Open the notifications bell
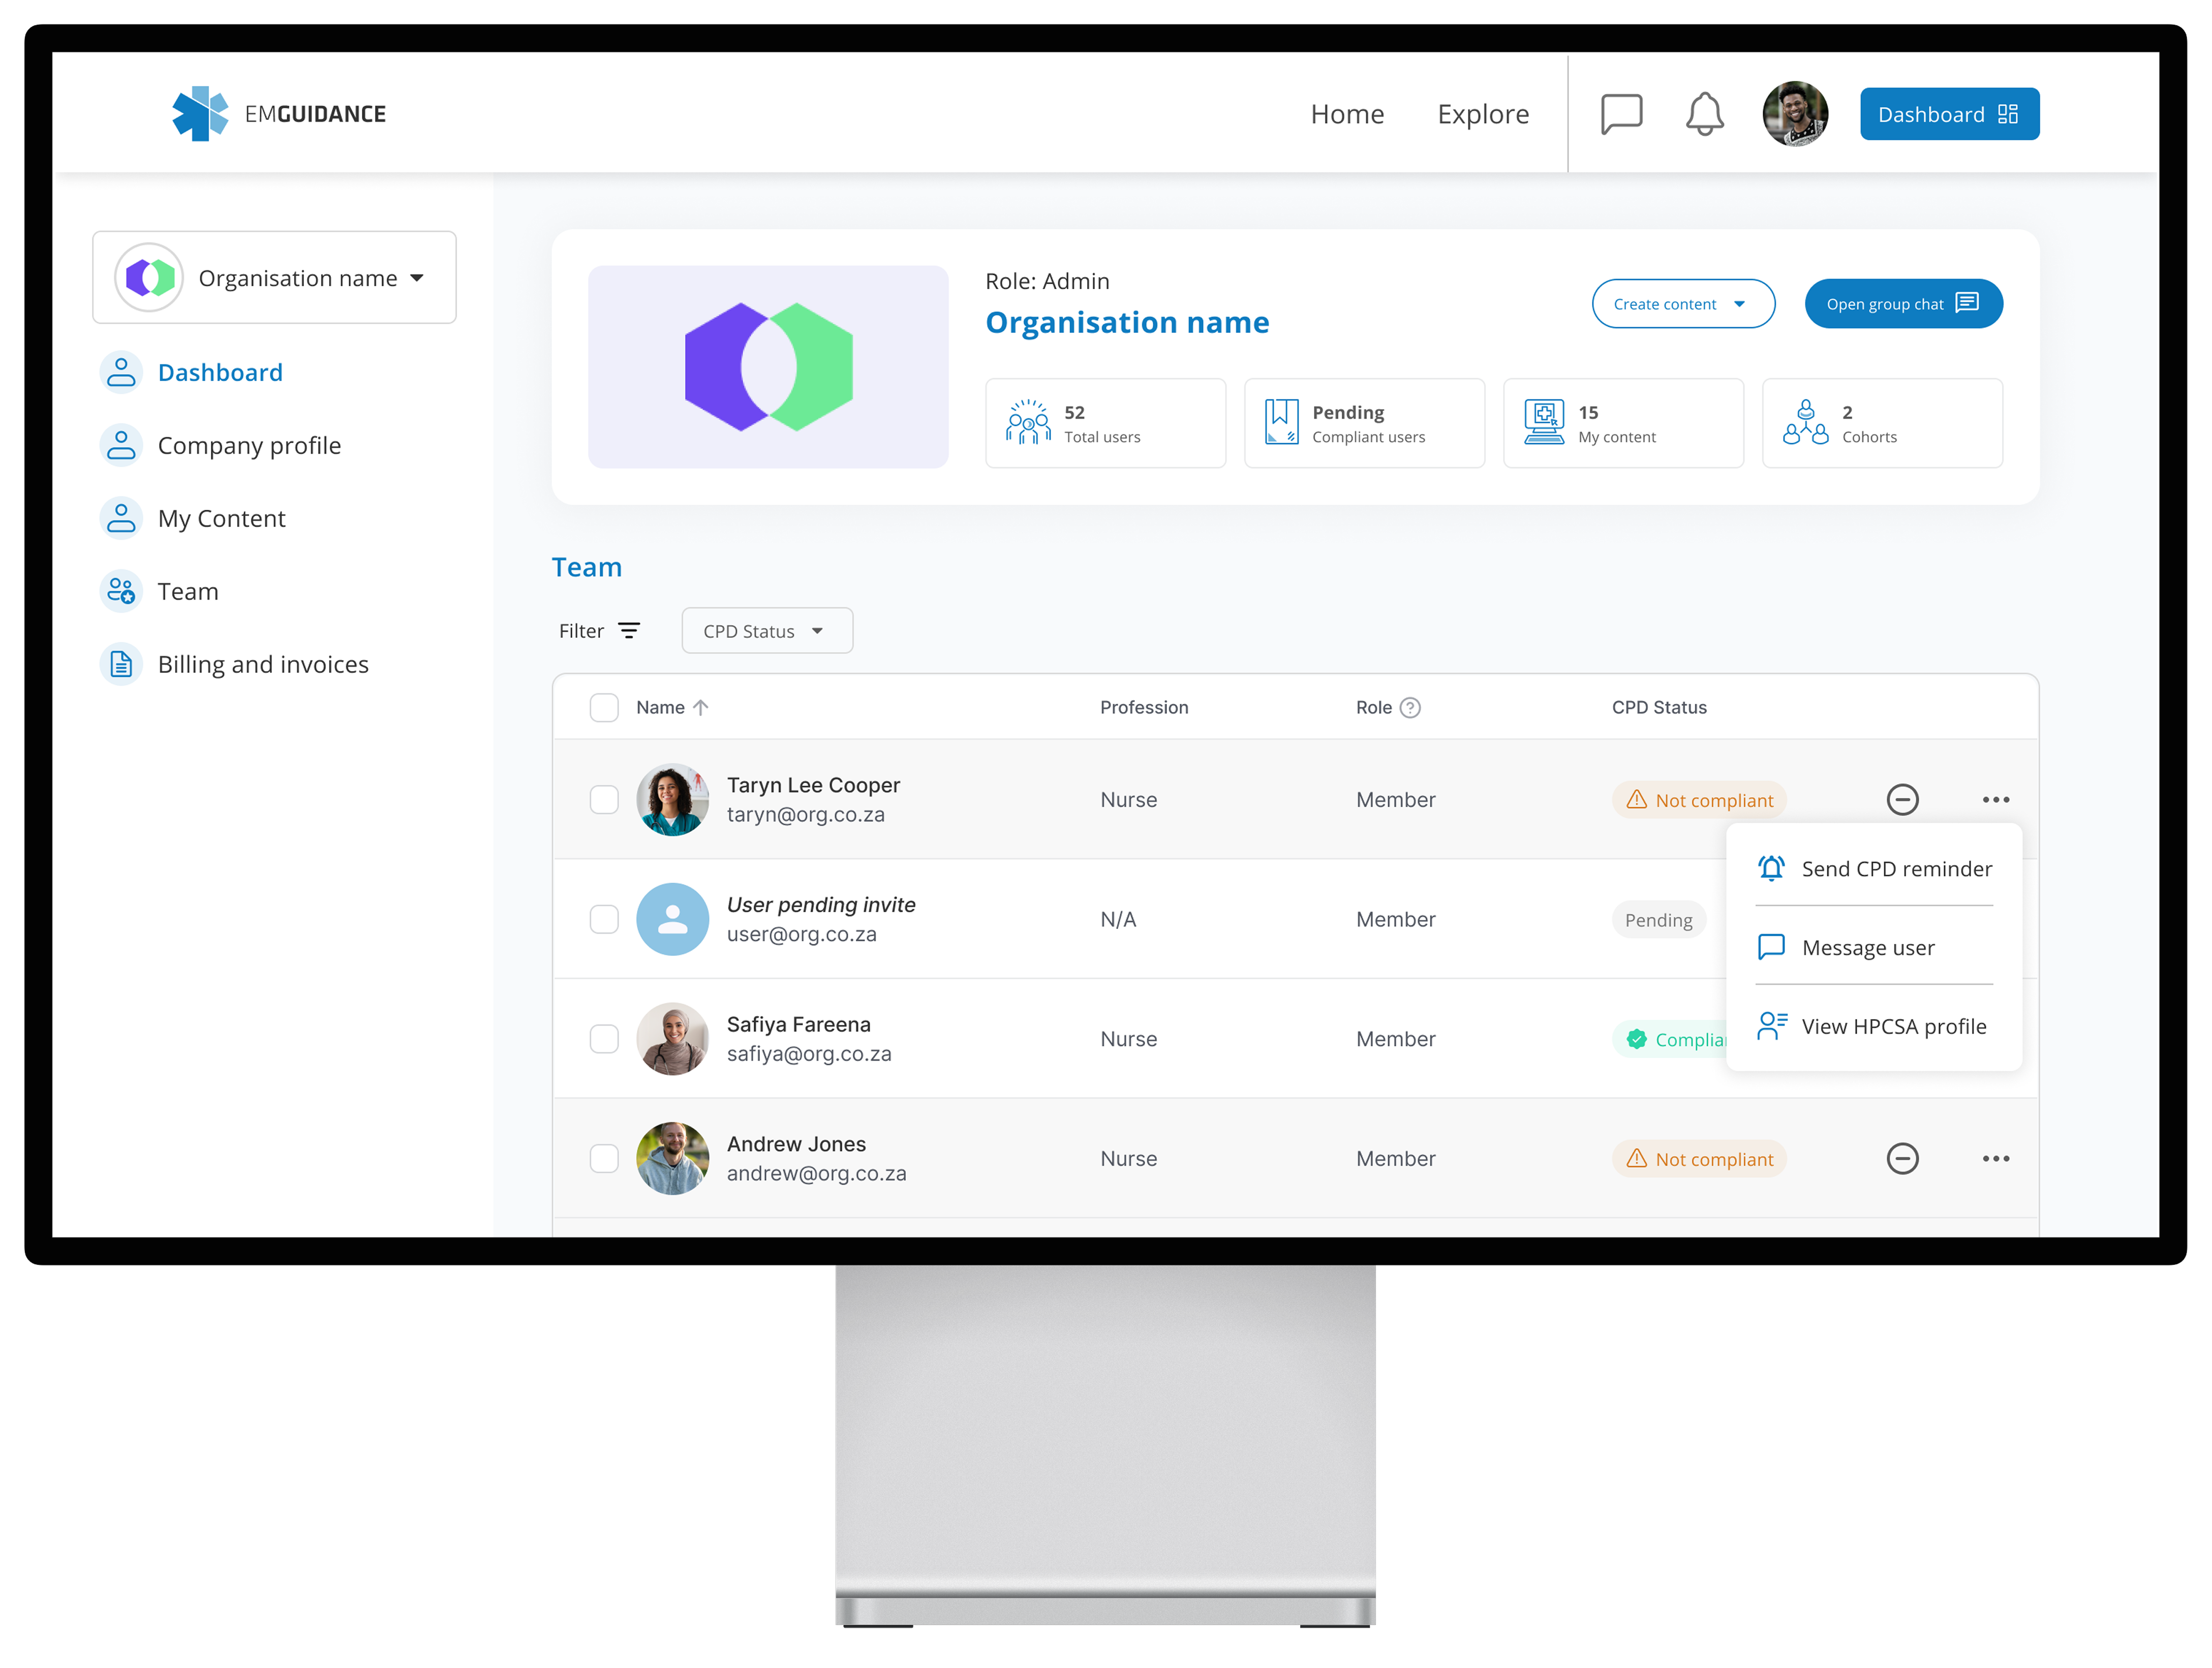This screenshot has width=2212, height=1668. 1704,113
